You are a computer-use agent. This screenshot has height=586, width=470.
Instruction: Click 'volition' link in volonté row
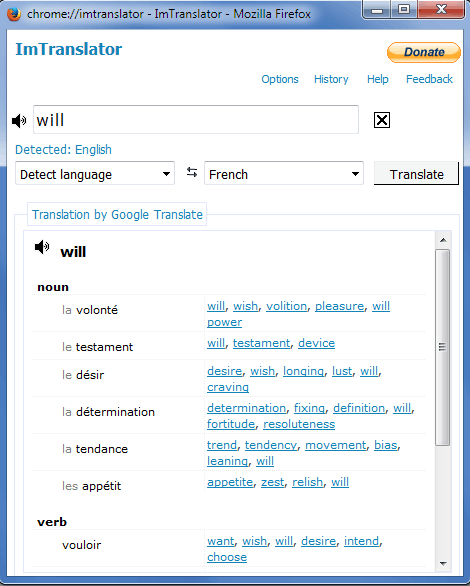pos(286,306)
